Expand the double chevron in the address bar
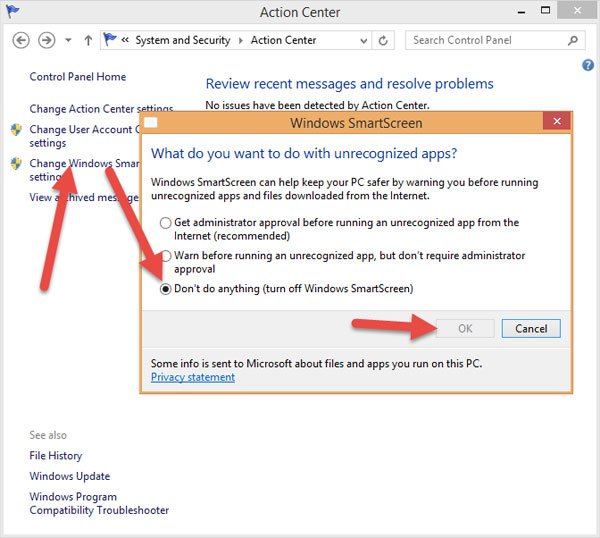The height and width of the screenshot is (538, 600). (x=125, y=40)
